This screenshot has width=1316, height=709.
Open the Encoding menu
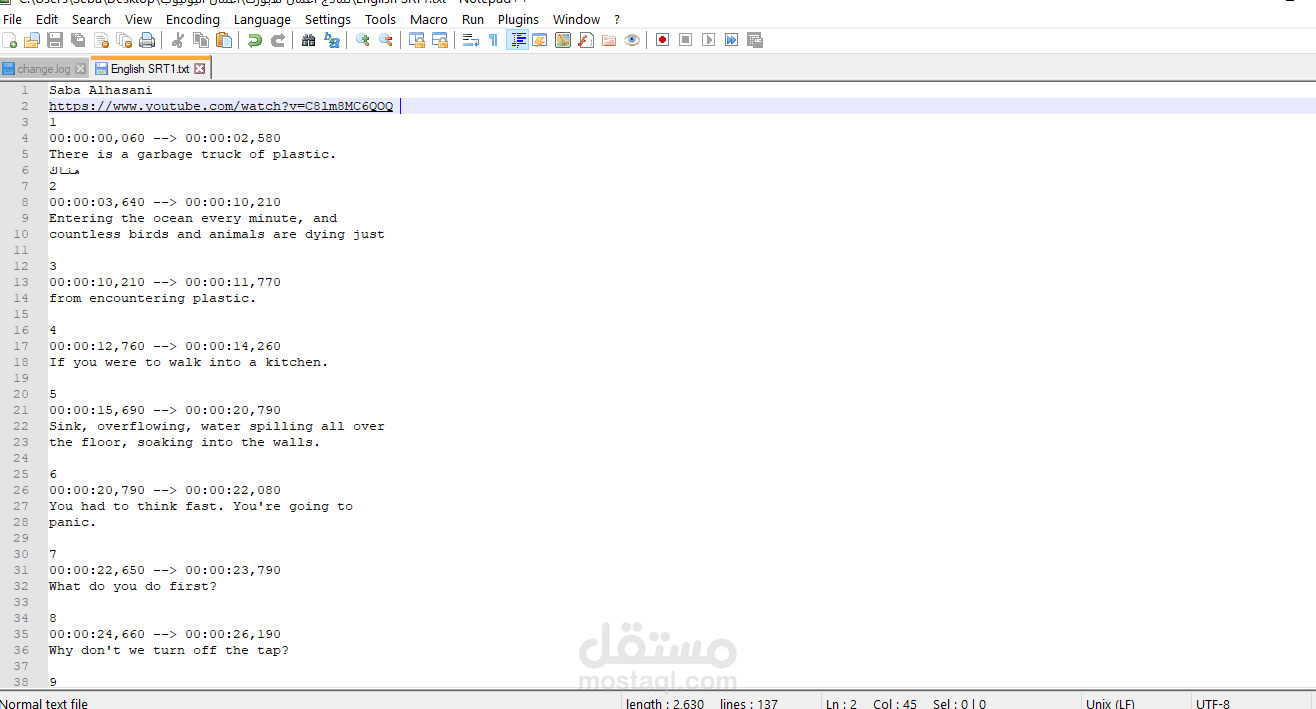pyautogui.click(x=193, y=19)
